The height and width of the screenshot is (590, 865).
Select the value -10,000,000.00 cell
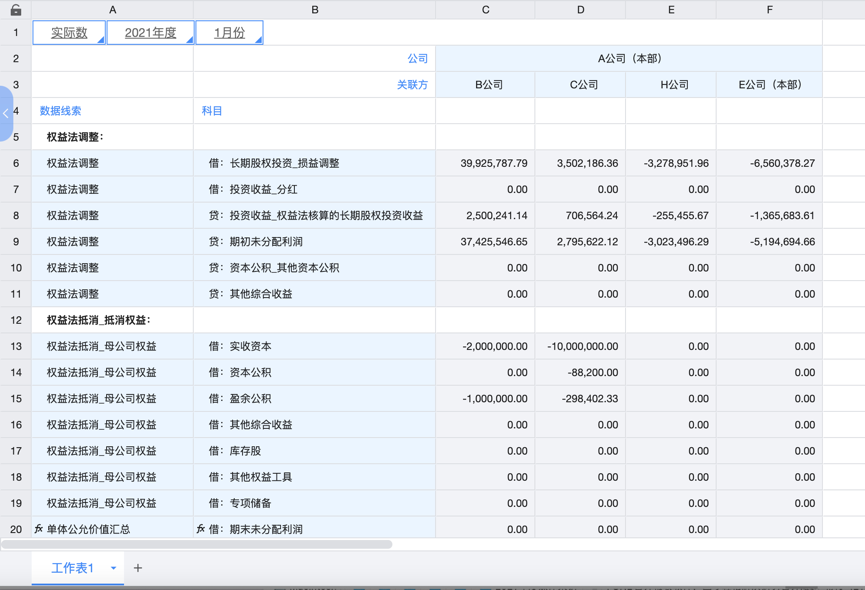(580, 346)
